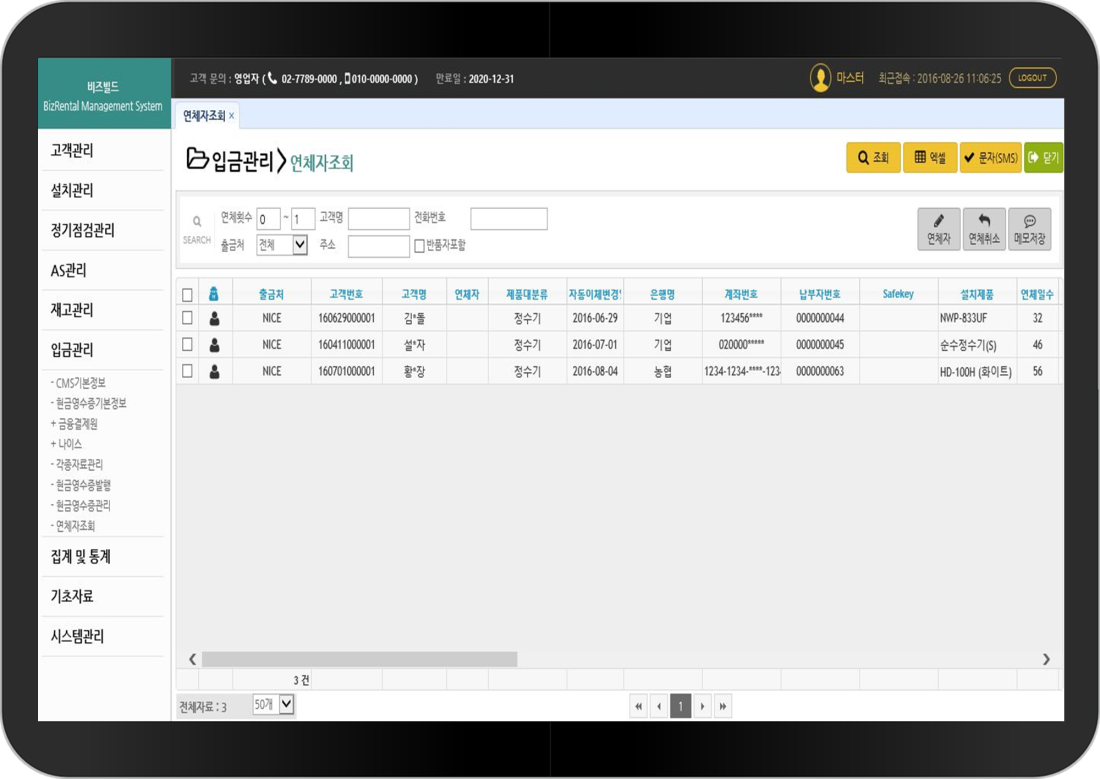This screenshot has height=779, width=1100.
Task: Sort by 은행명 column header
Action: (662, 295)
